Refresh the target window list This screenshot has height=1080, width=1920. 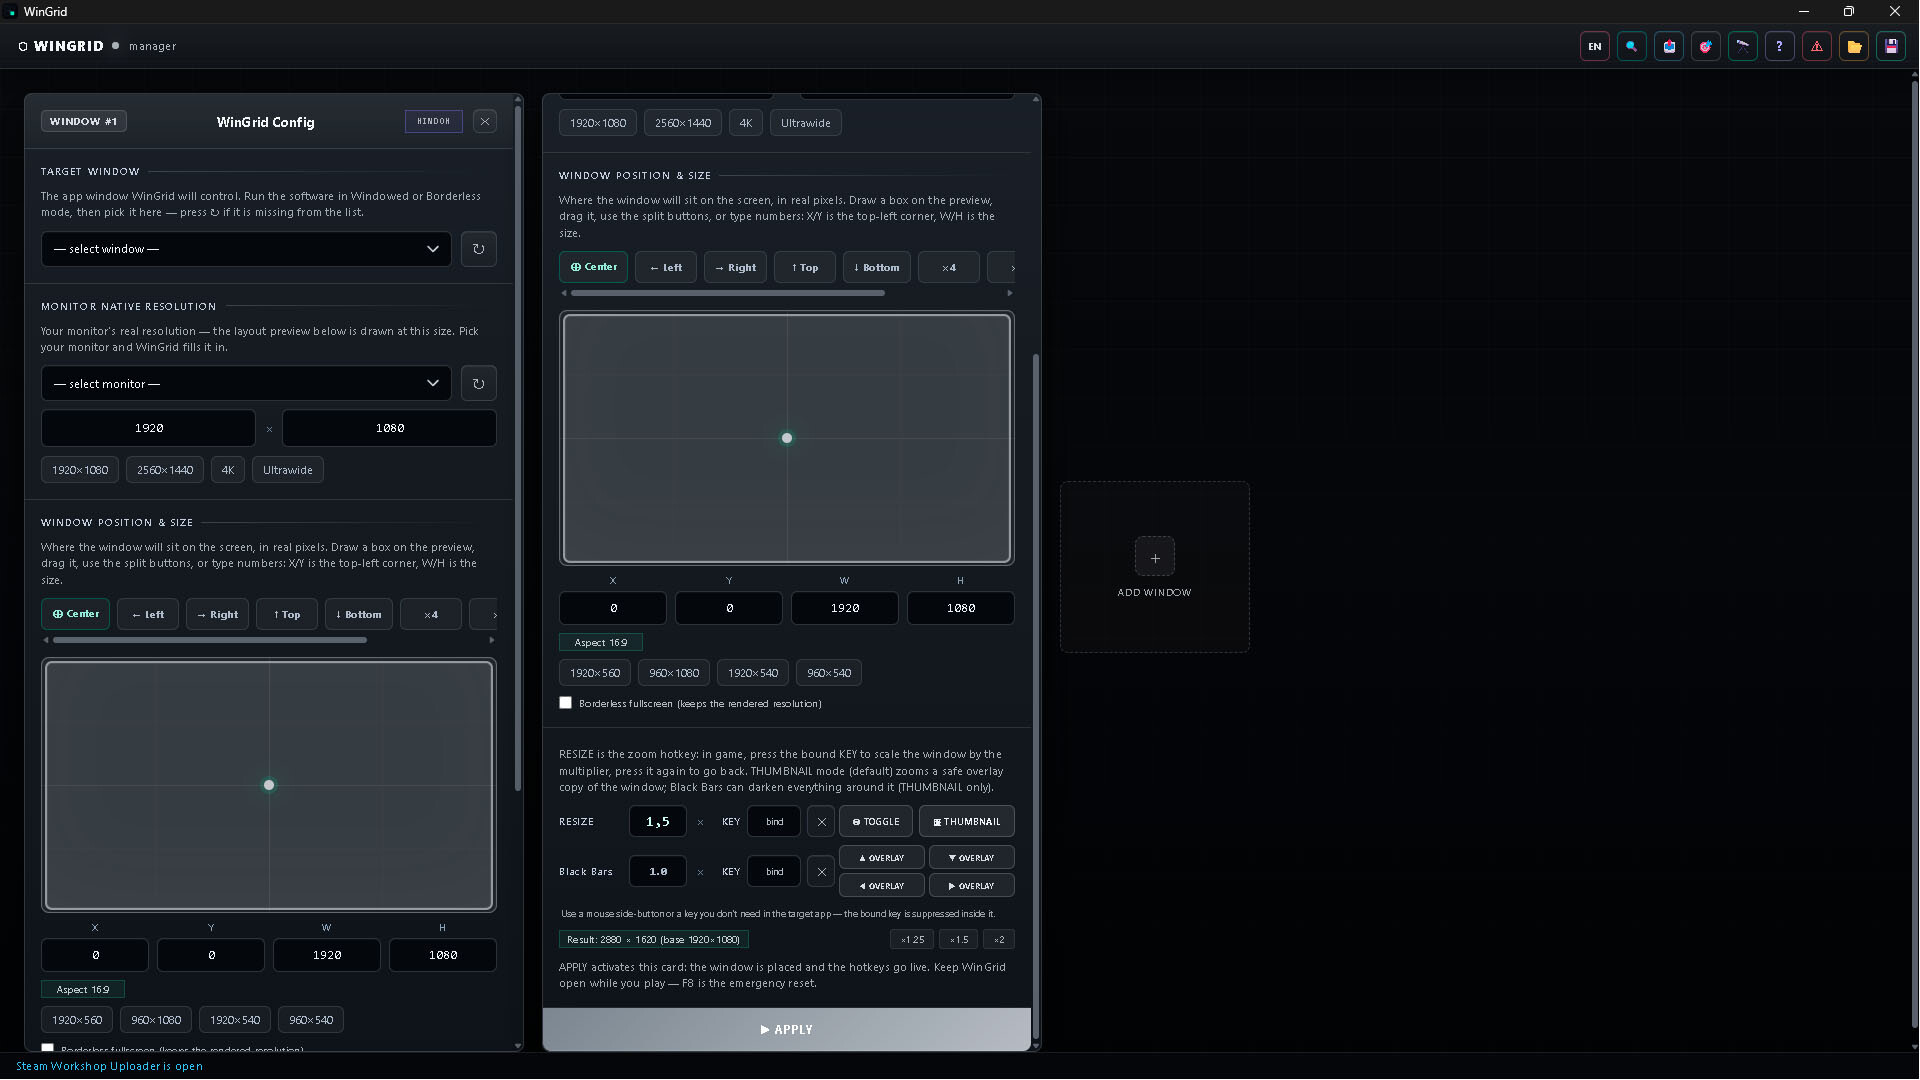tap(478, 249)
